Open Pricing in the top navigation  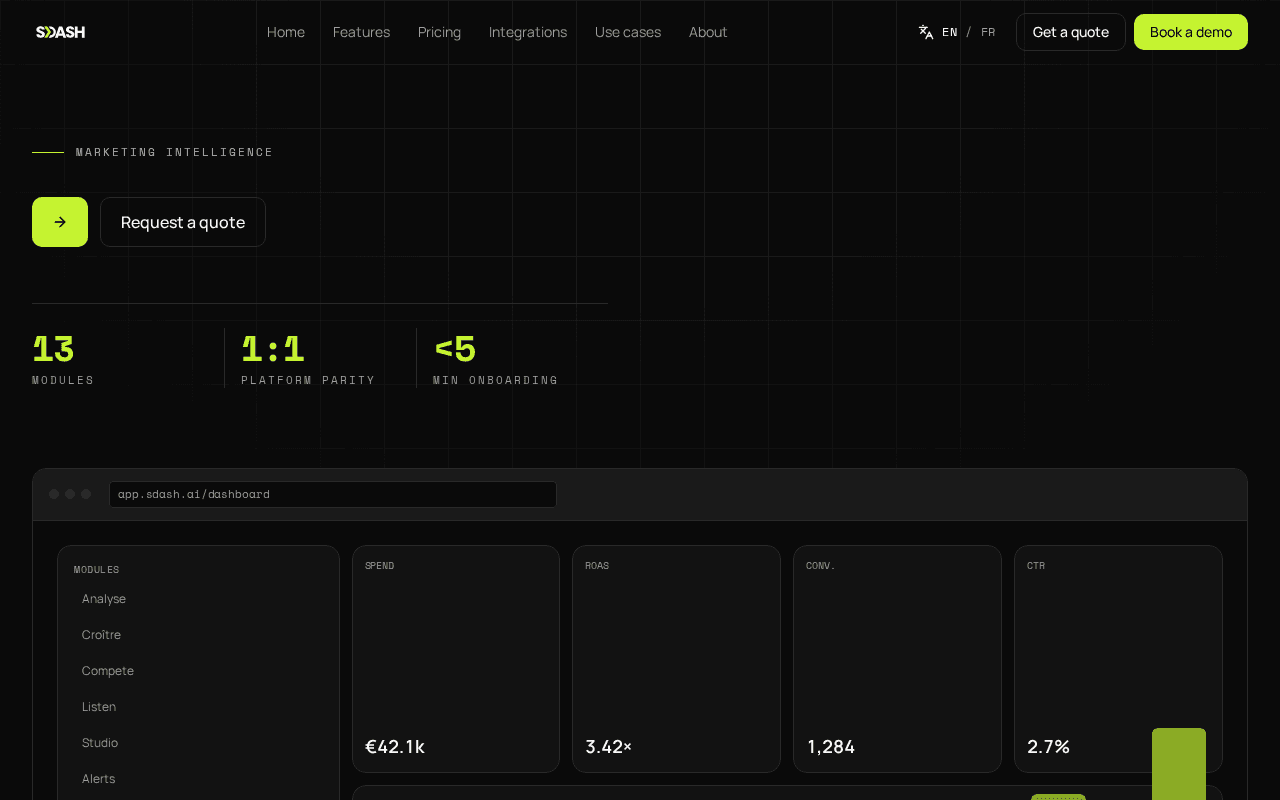point(439,32)
